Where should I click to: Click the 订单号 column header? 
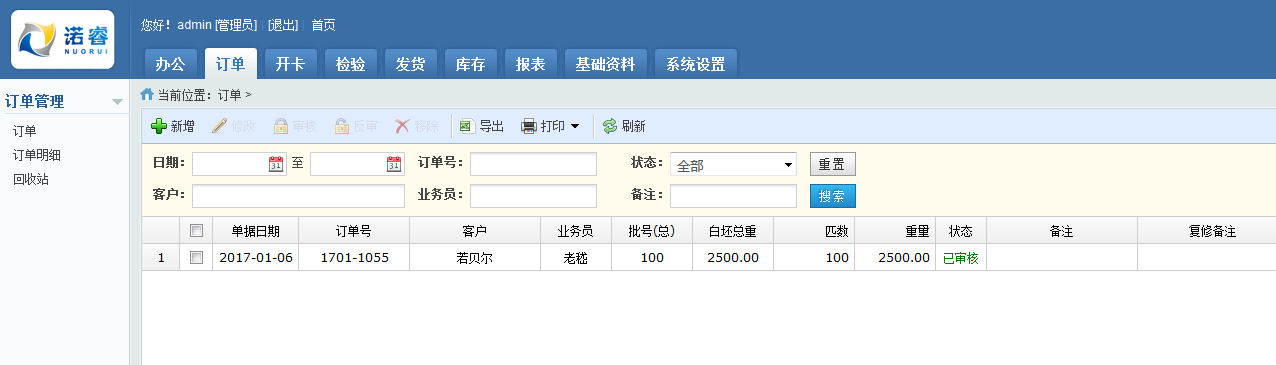354,231
